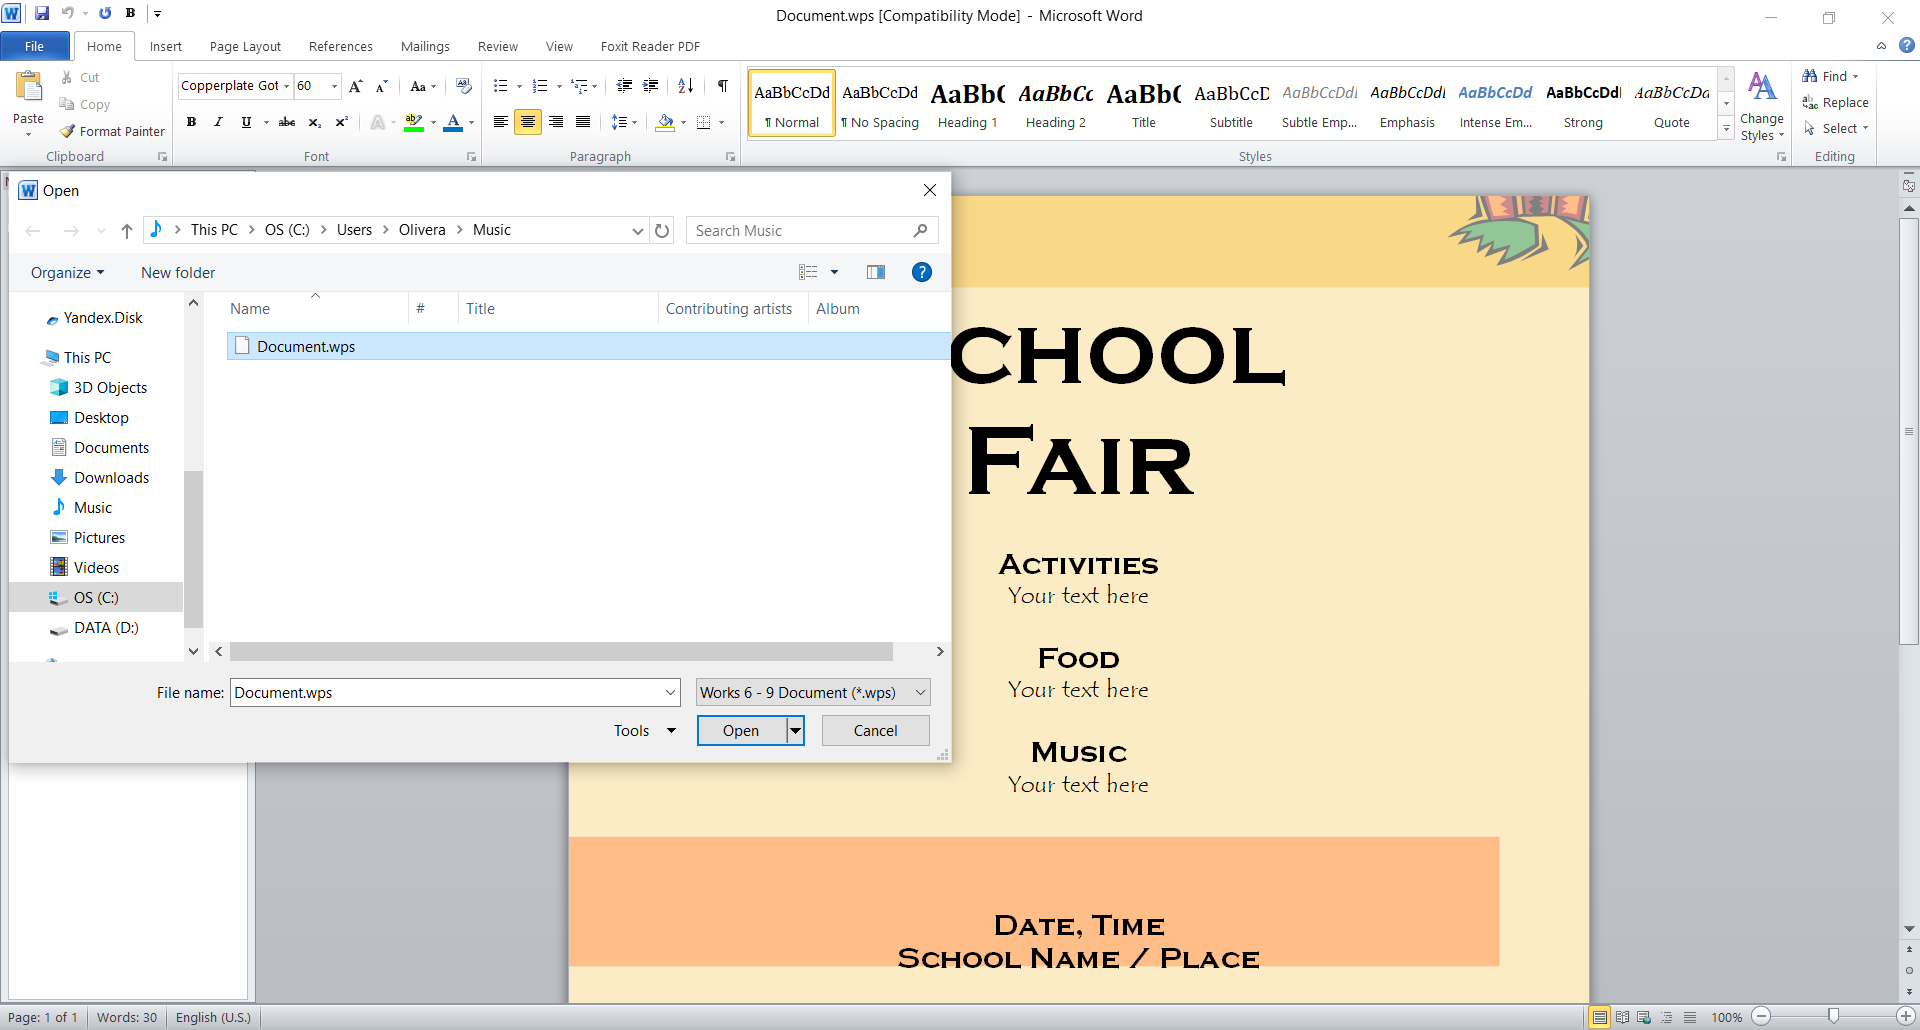Viewport: 1920px width, 1030px height.
Task: Select Downloads in the navigation tree
Action: tap(111, 478)
